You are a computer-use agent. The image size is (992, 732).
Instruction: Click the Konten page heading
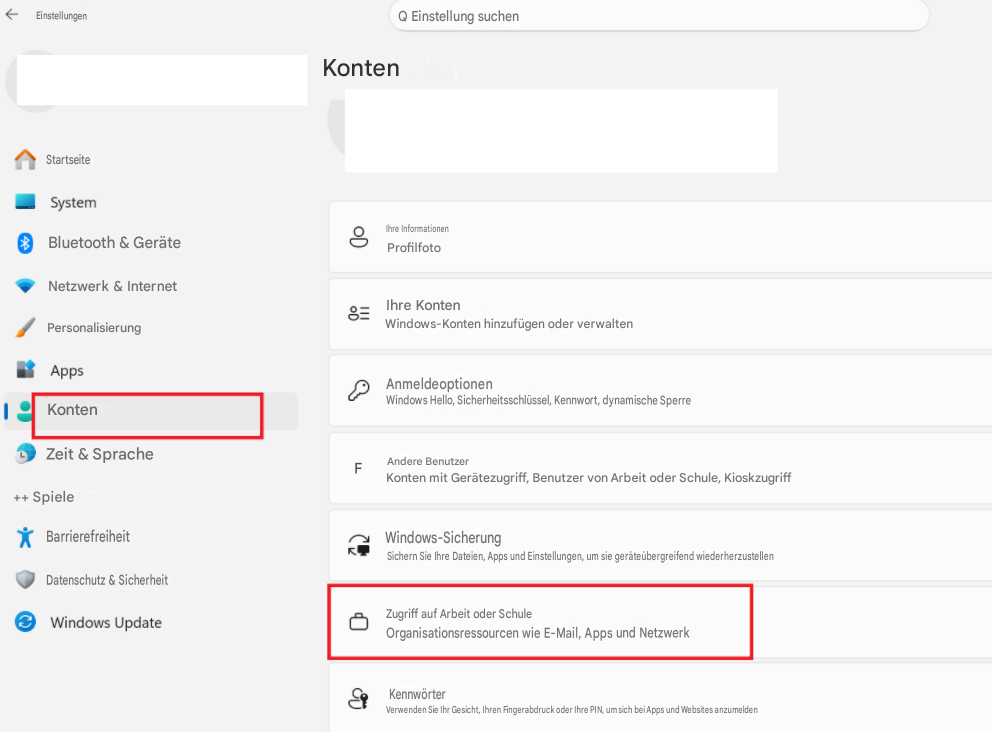(x=361, y=68)
